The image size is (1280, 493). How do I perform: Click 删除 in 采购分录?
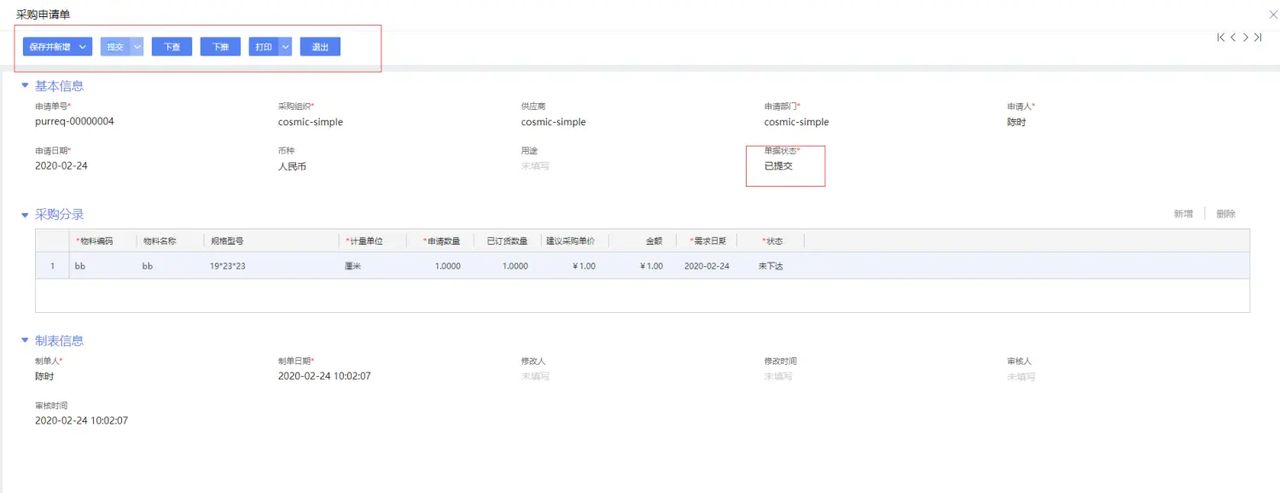(x=1226, y=214)
